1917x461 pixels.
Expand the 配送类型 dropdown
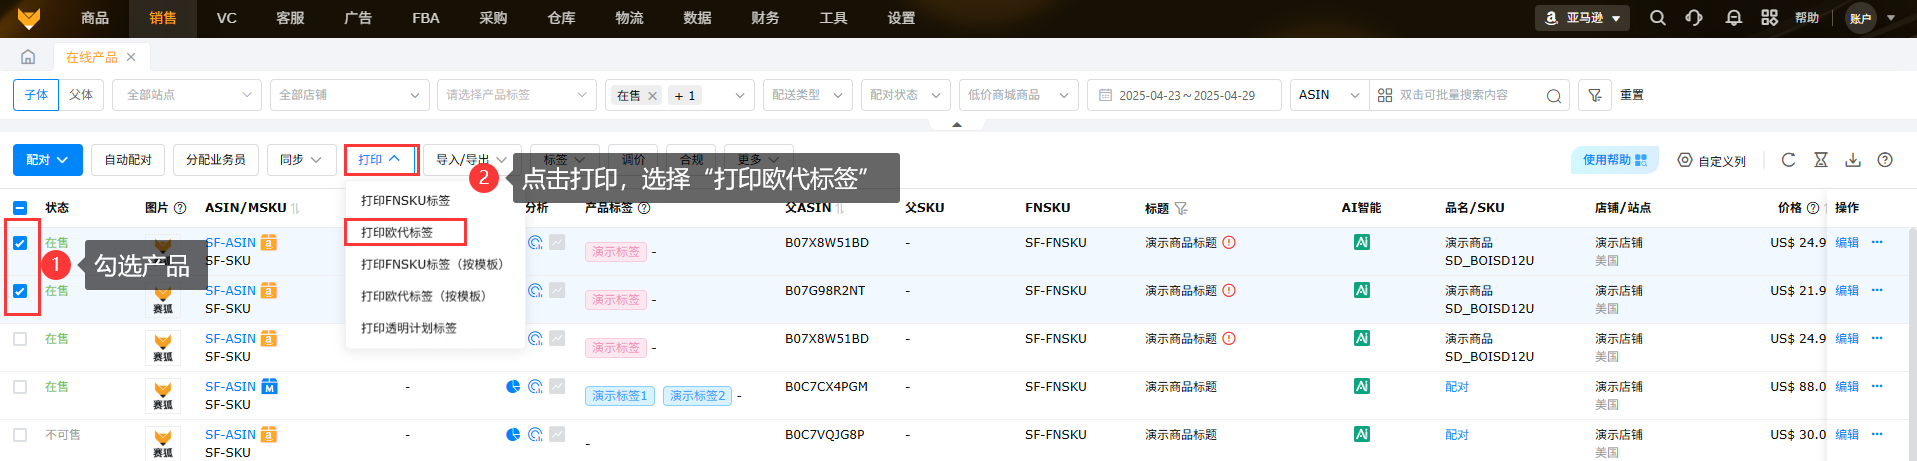[x=807, y=95]
